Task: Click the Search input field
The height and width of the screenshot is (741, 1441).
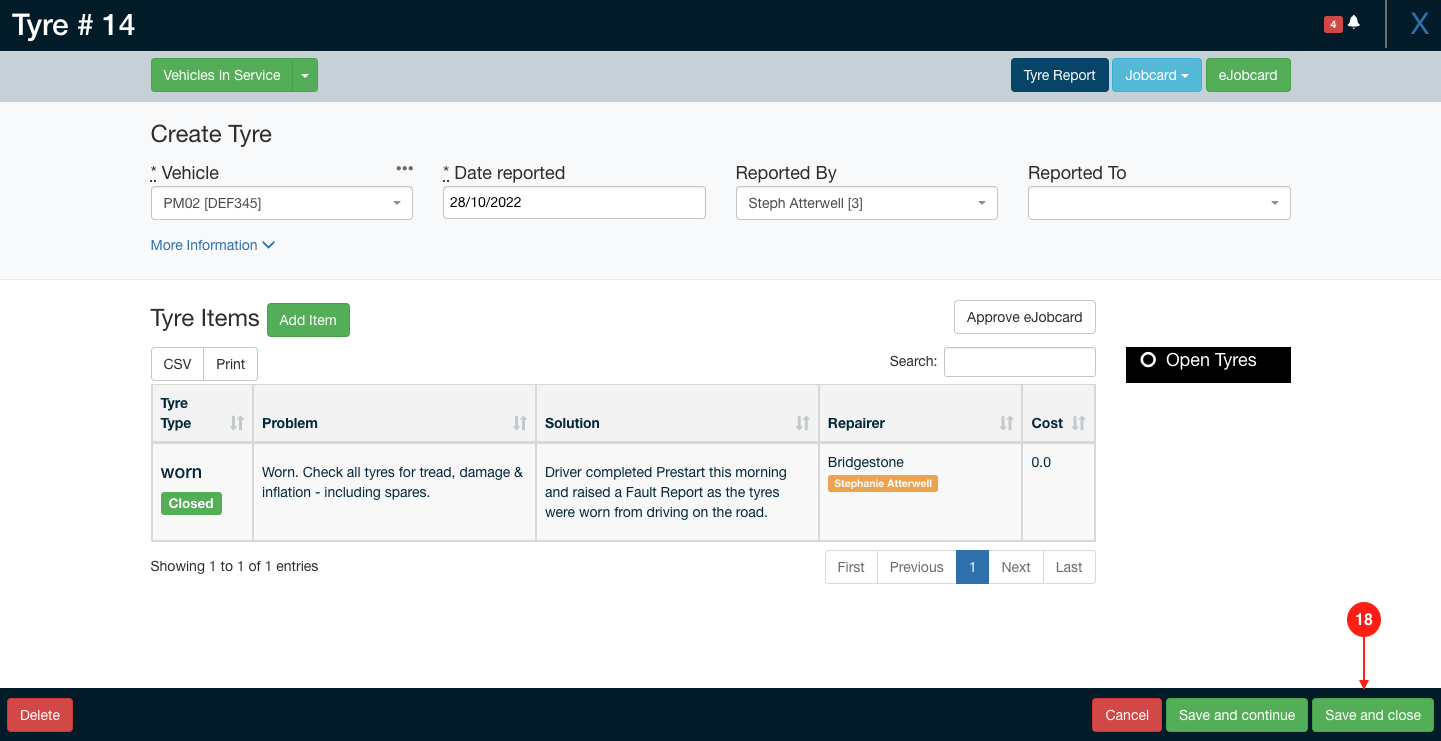Action: [1019, 362]
